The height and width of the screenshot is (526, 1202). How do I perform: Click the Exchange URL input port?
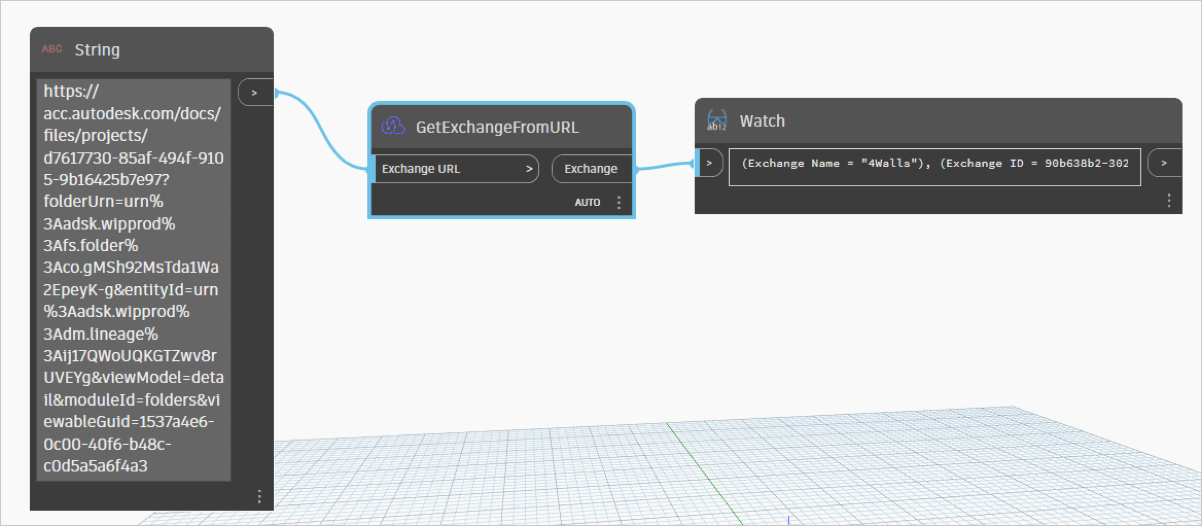click(x=457, y=169)
